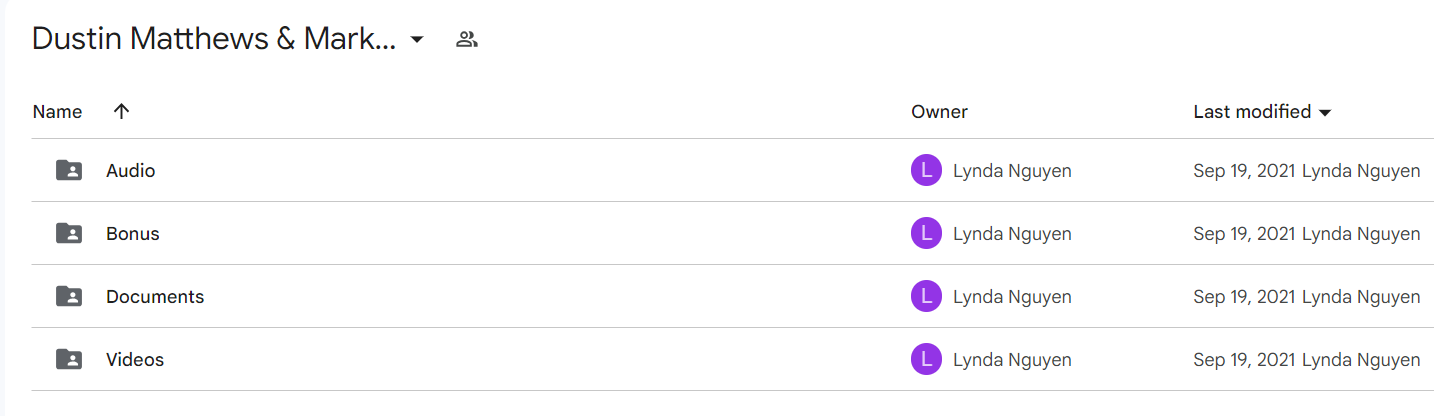
Task: Click Lynda Nguyen avatar in Audio row
Action: [x=927, y=171]
